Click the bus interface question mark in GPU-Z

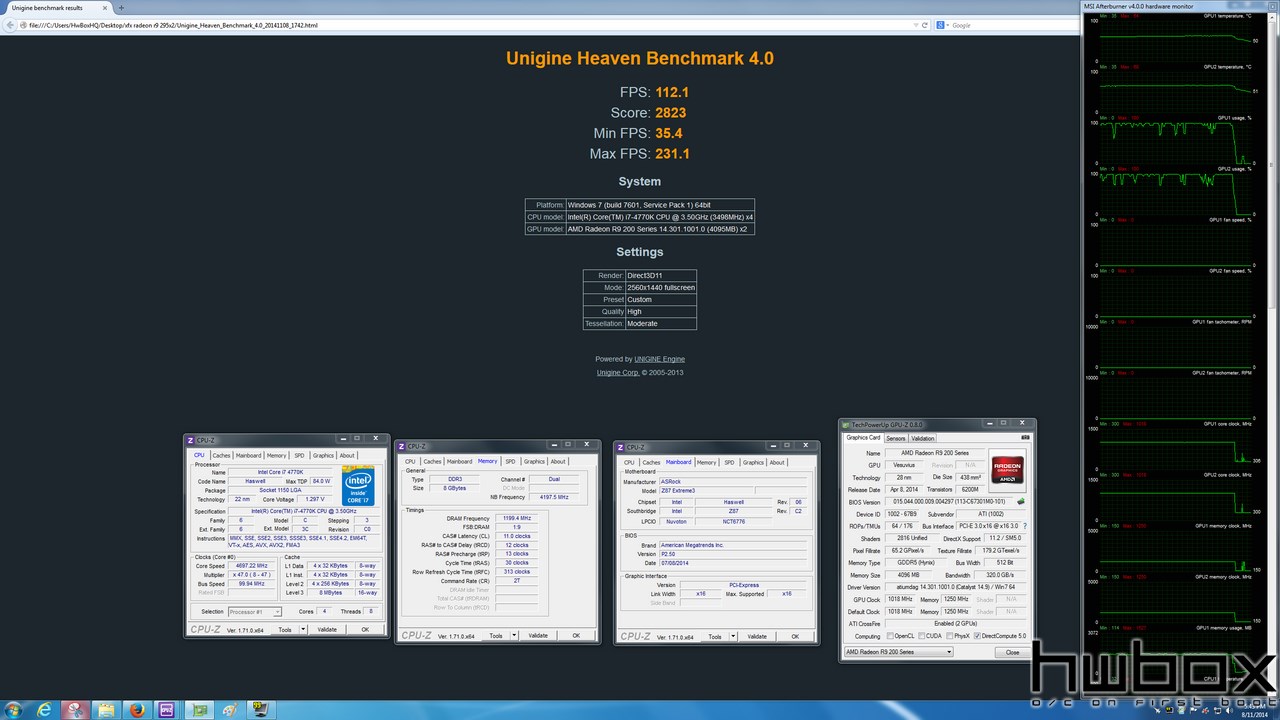coord(1025,526)
